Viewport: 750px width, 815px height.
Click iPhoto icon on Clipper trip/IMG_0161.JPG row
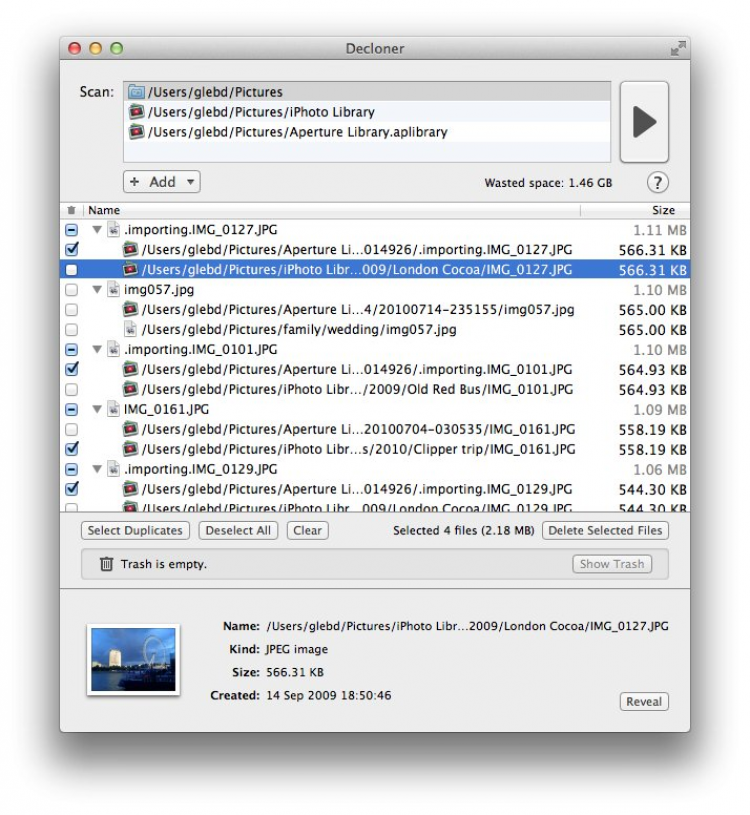click(130, 449)
